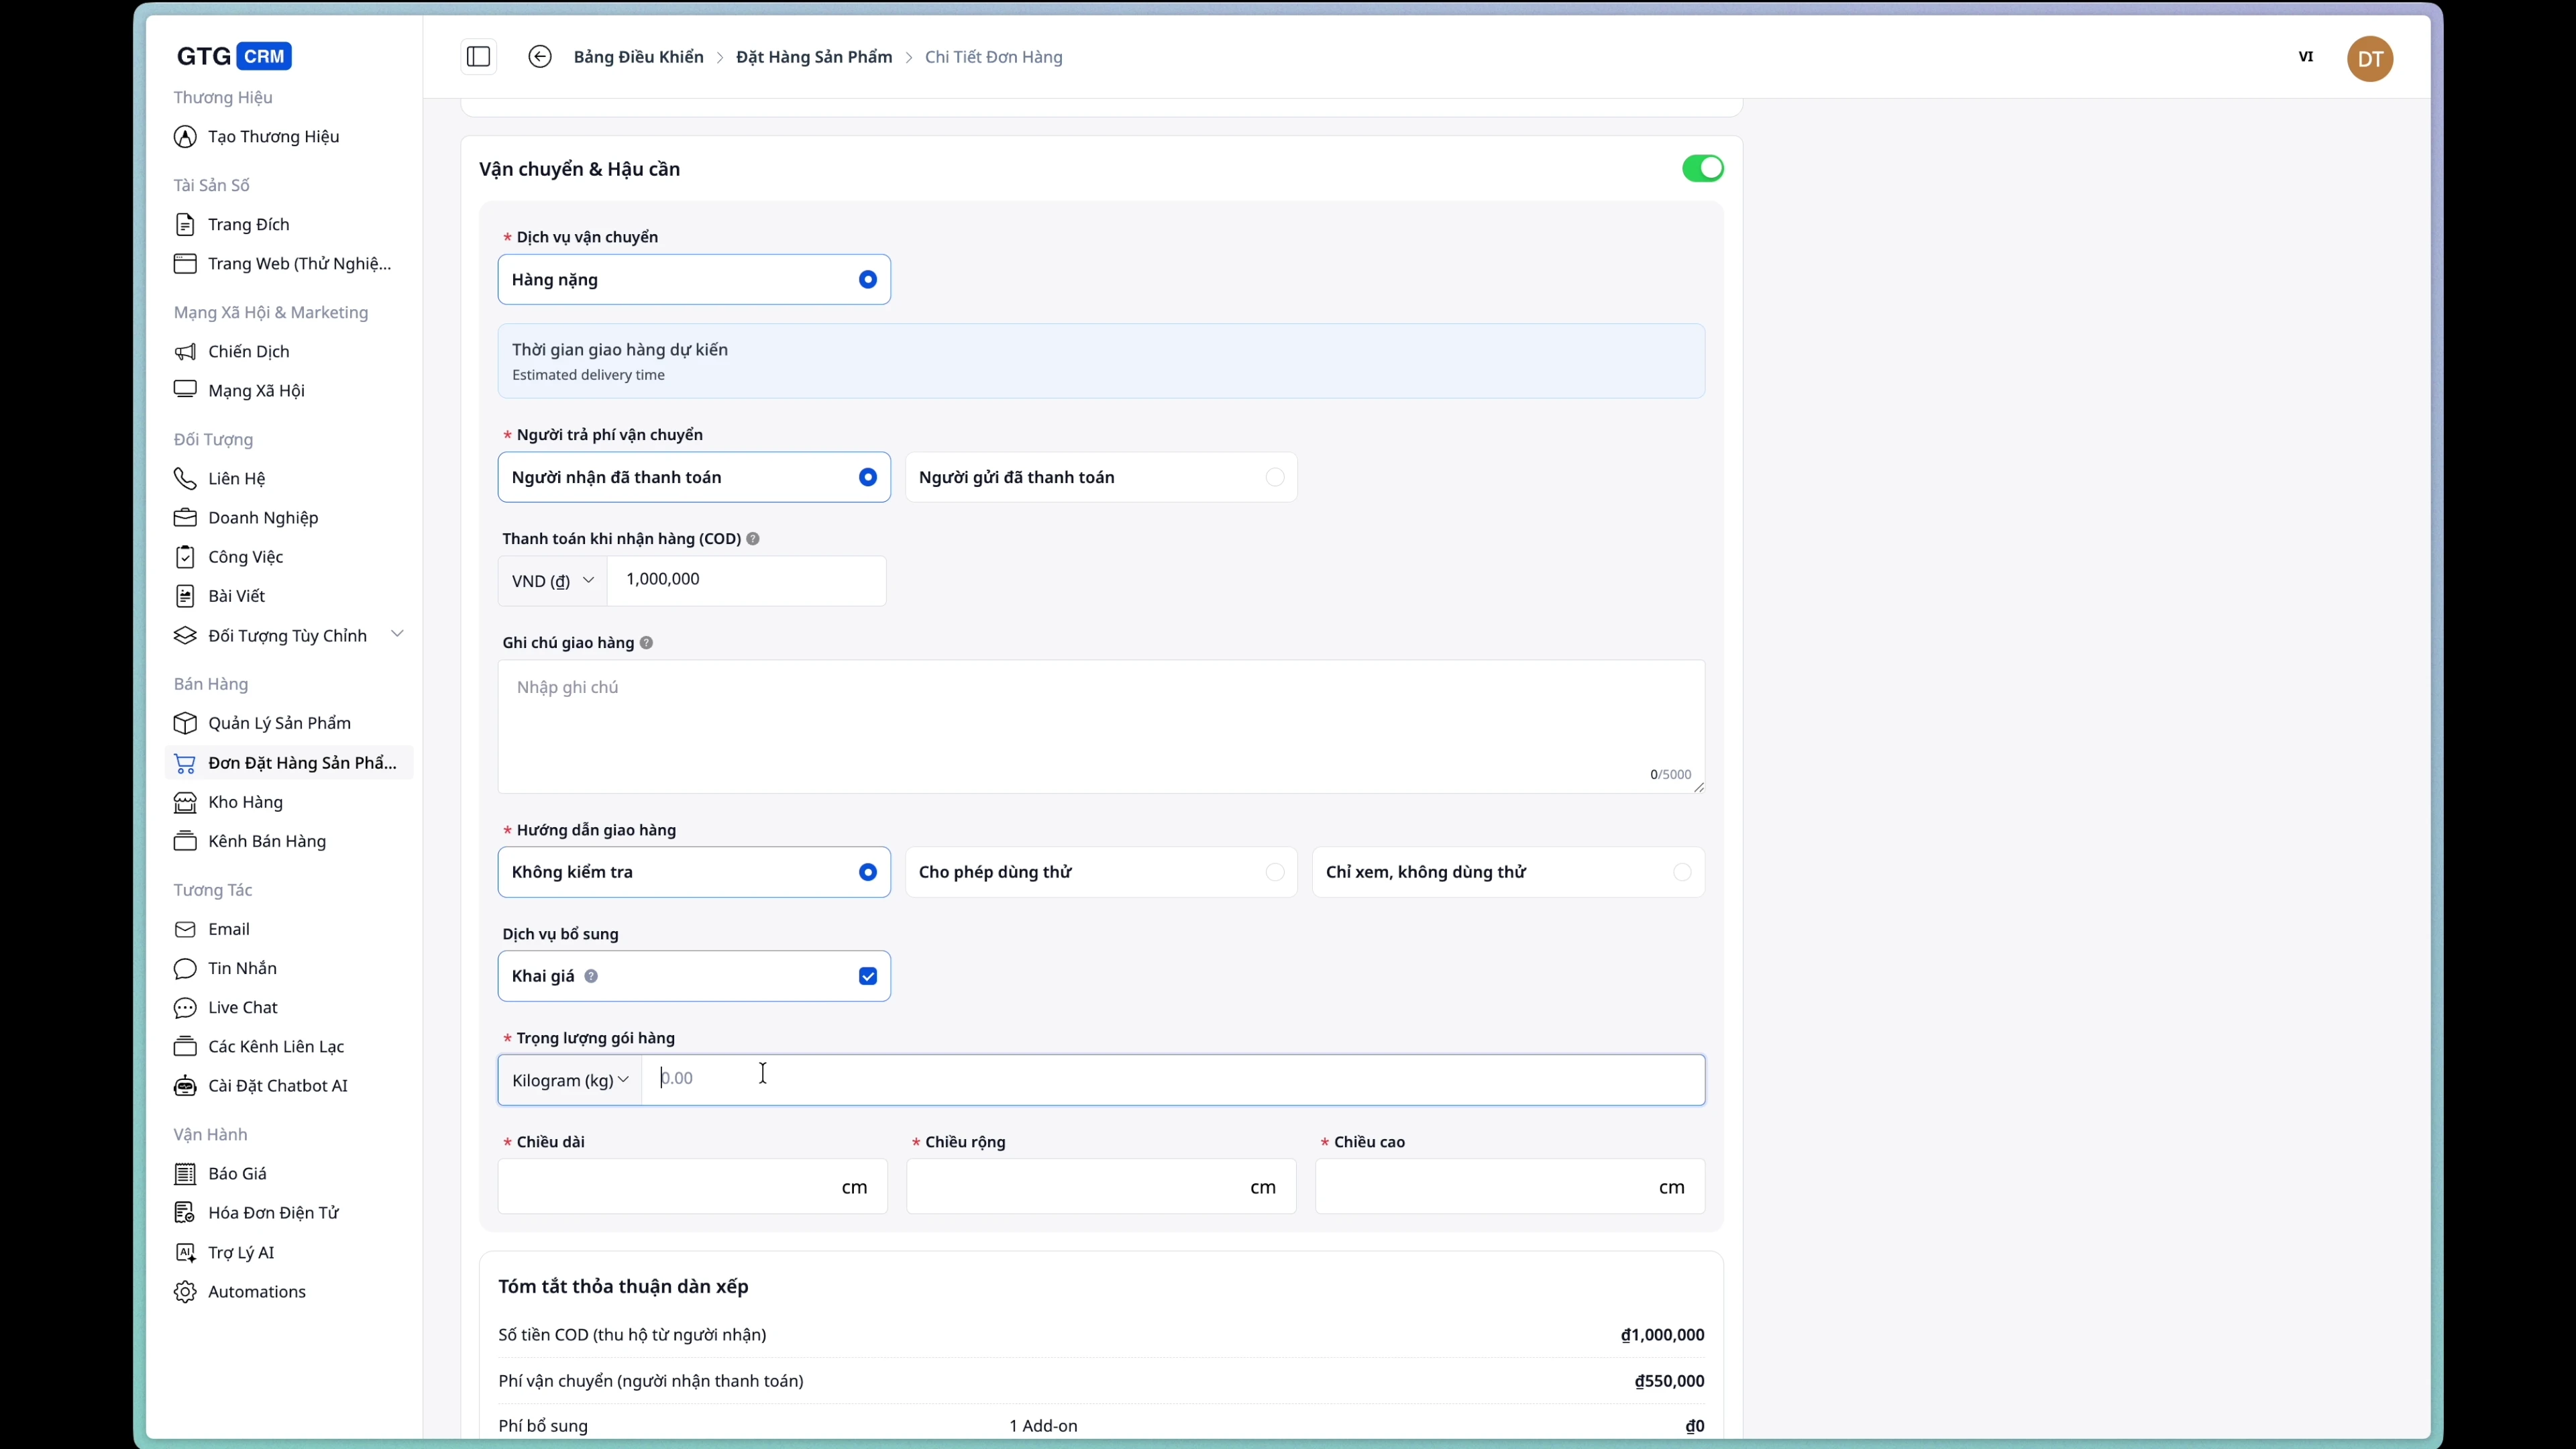The width and height of the screenshot is (2576, 1449).
Task: Click Đặt Hàng Sản Phẩm breadcrumb link
Action: pos(813,57)
